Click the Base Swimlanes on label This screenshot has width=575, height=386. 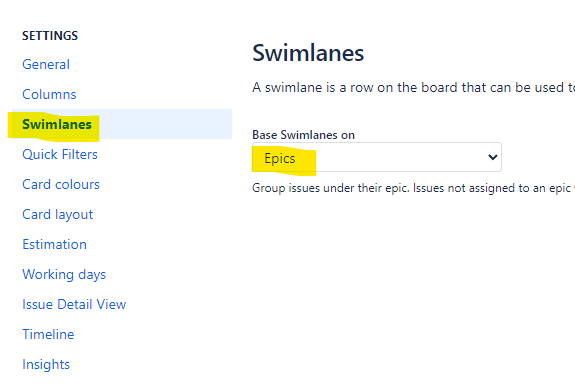(303, 135)
